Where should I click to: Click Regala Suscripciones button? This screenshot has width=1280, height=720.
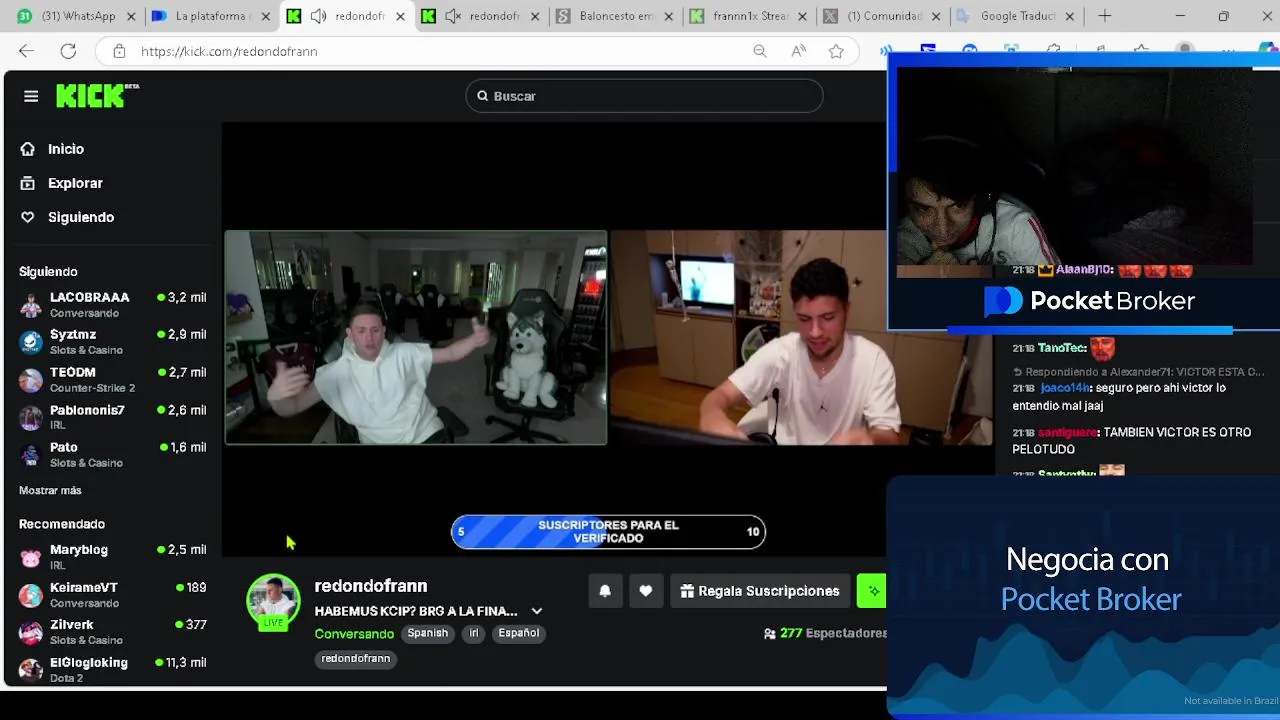coord(760,591)
